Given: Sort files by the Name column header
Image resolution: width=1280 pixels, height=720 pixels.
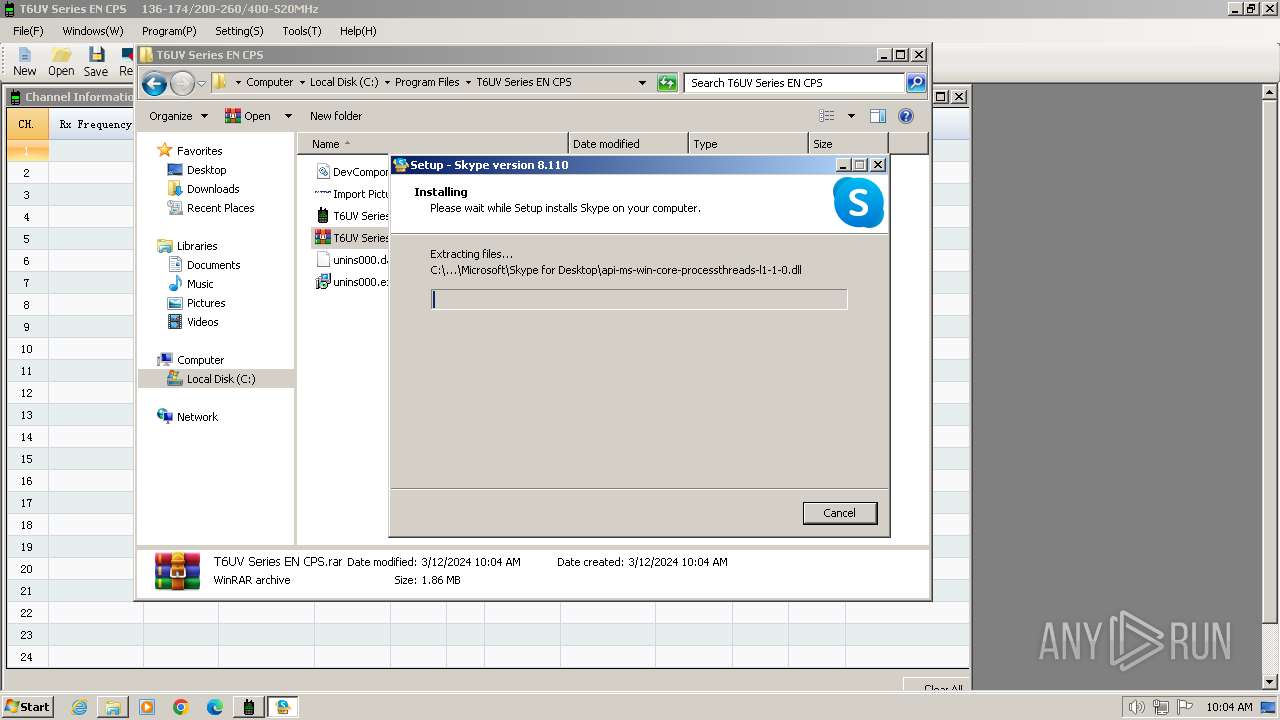Looking at the screenshot, I should click(x=432, y=144).
